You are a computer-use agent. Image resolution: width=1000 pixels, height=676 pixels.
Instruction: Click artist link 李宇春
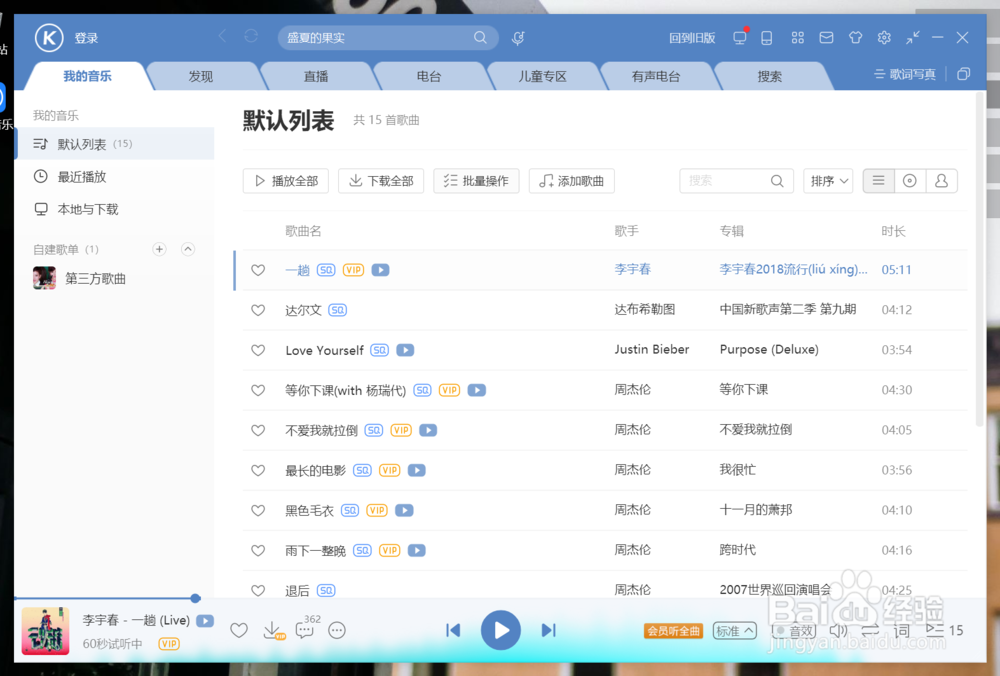(x=633, y=269)
